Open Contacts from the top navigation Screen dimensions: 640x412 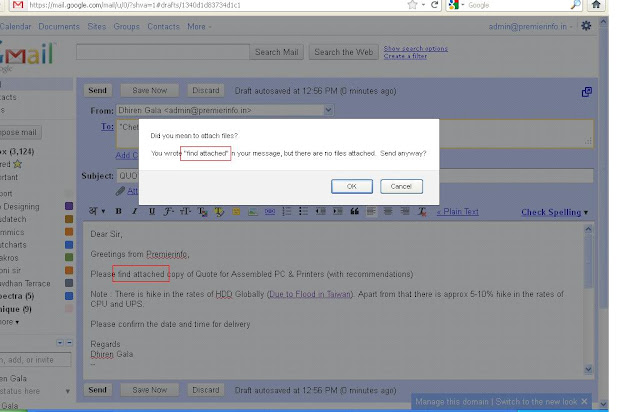pos(163,27)
